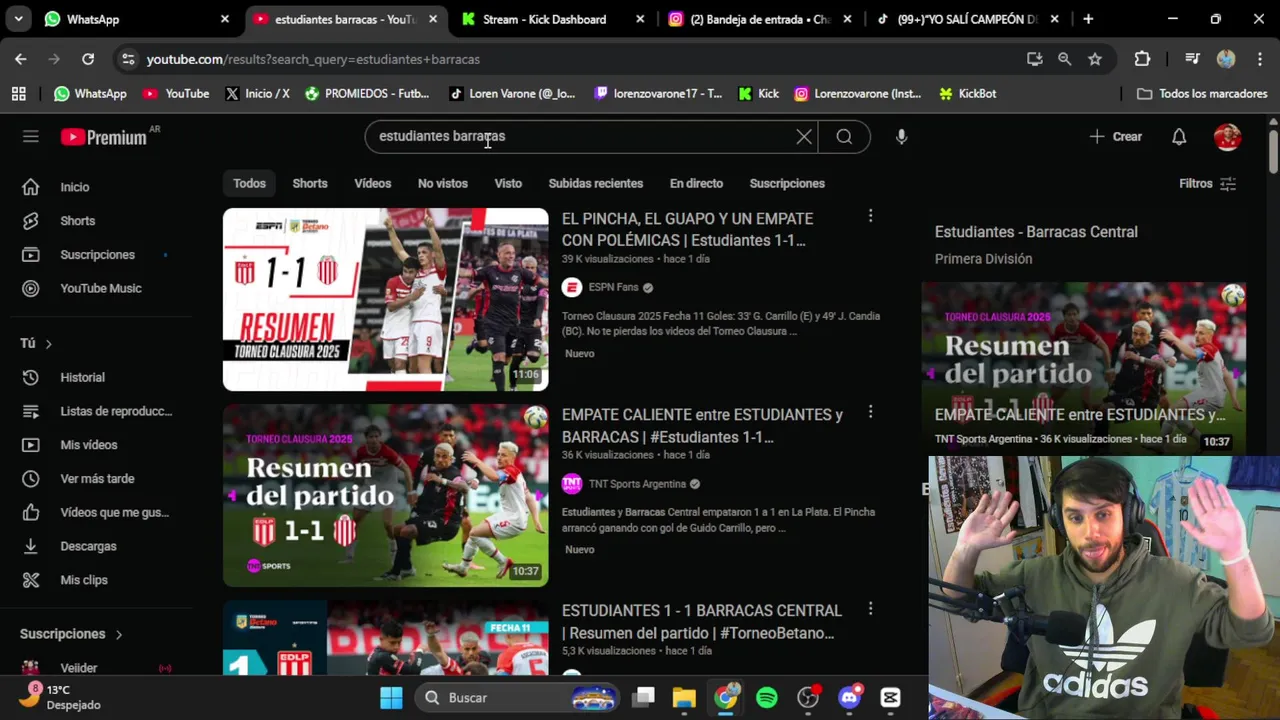1280x720 pixels.
Task: Switch to the Bandeja de entrada tab
Action: (760, 19)
